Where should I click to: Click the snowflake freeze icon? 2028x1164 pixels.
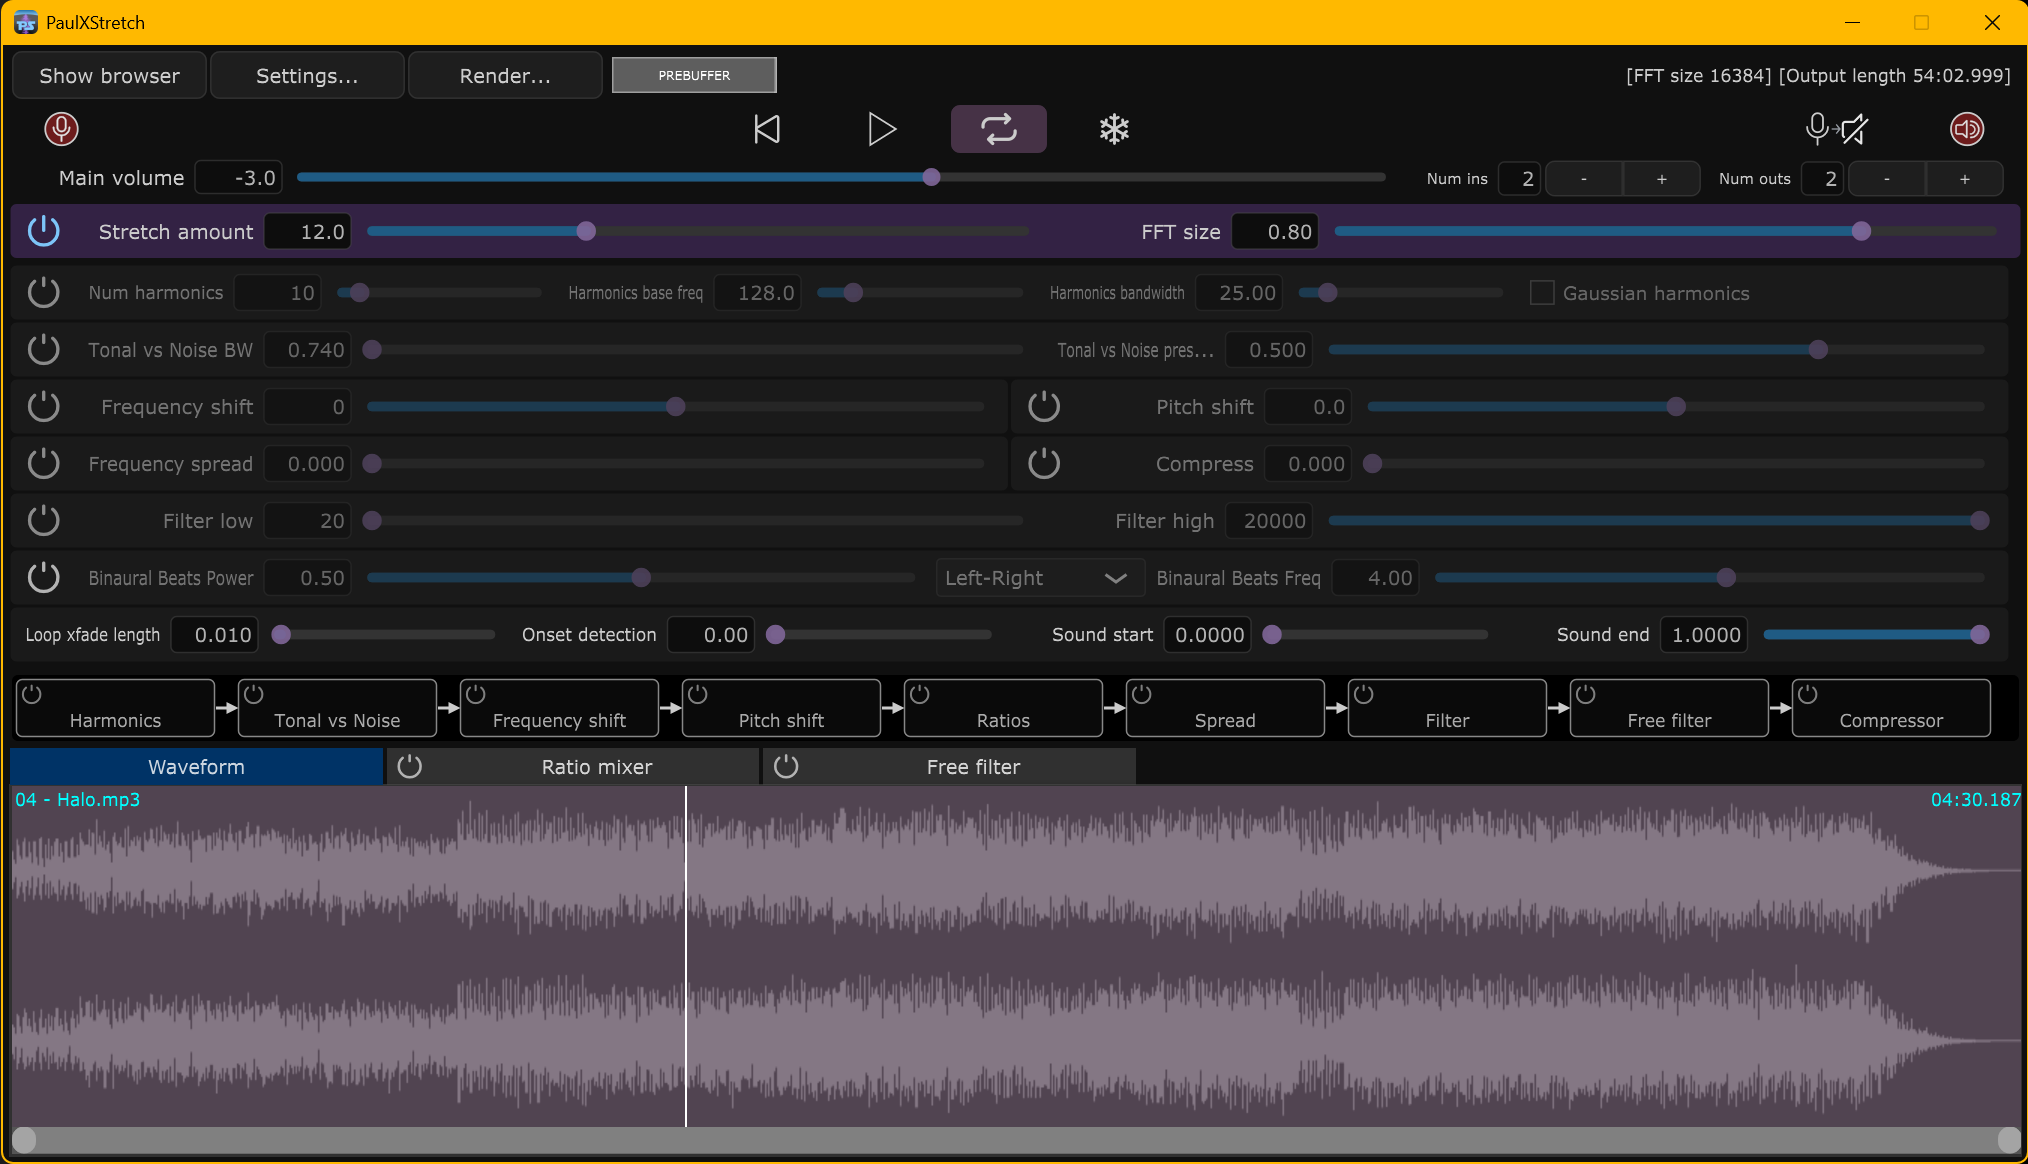(x=1114, y=129)
